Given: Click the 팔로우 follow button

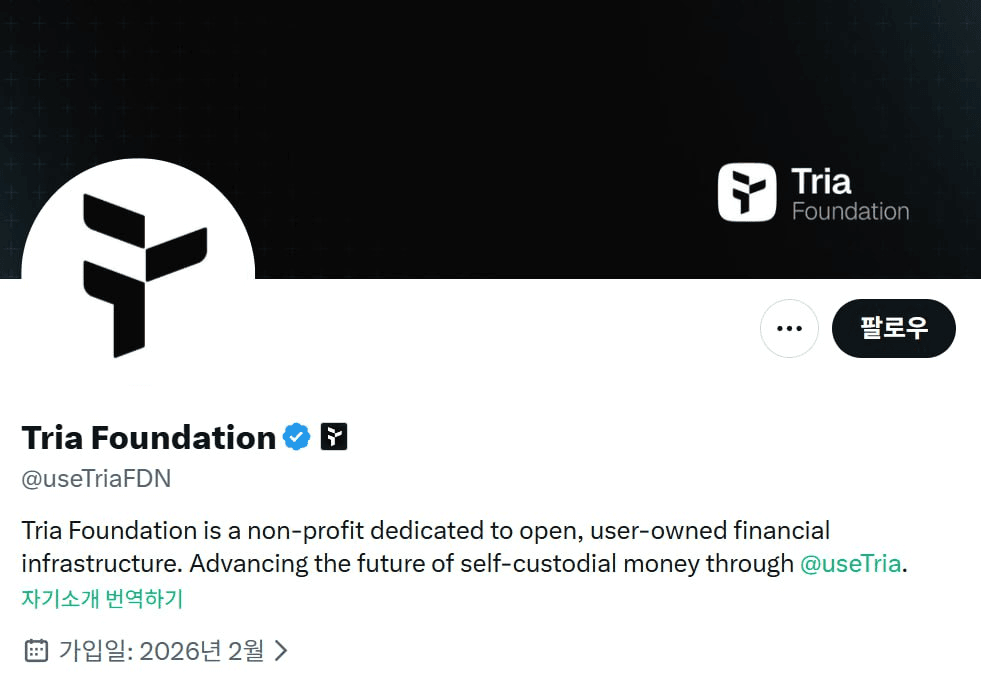Looking at the screenshot, I should (x=893, y=328).
